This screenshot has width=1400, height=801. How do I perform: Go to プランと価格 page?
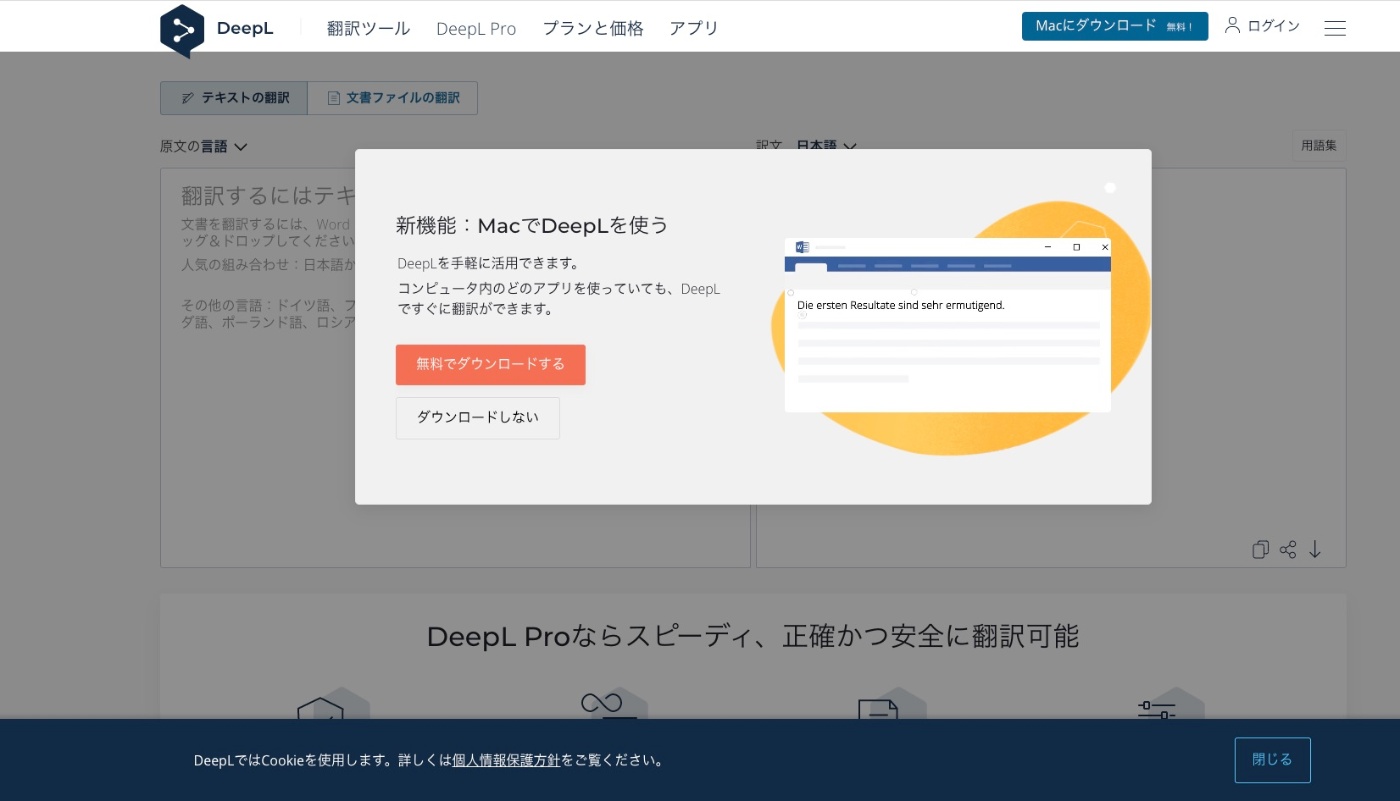point(593,28)
